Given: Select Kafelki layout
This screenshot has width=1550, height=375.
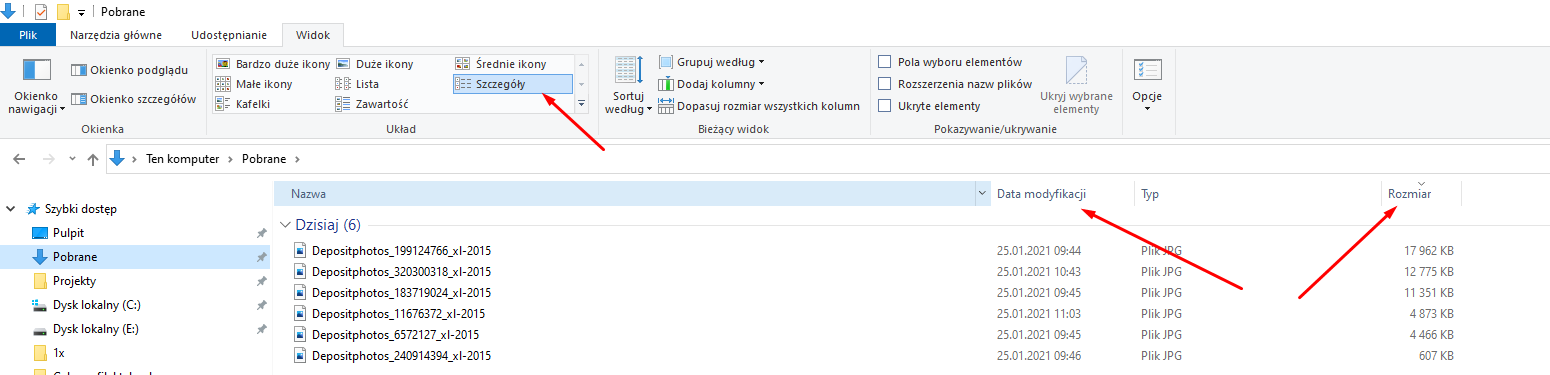Looking at the screenshot, I should pos(244,104).
